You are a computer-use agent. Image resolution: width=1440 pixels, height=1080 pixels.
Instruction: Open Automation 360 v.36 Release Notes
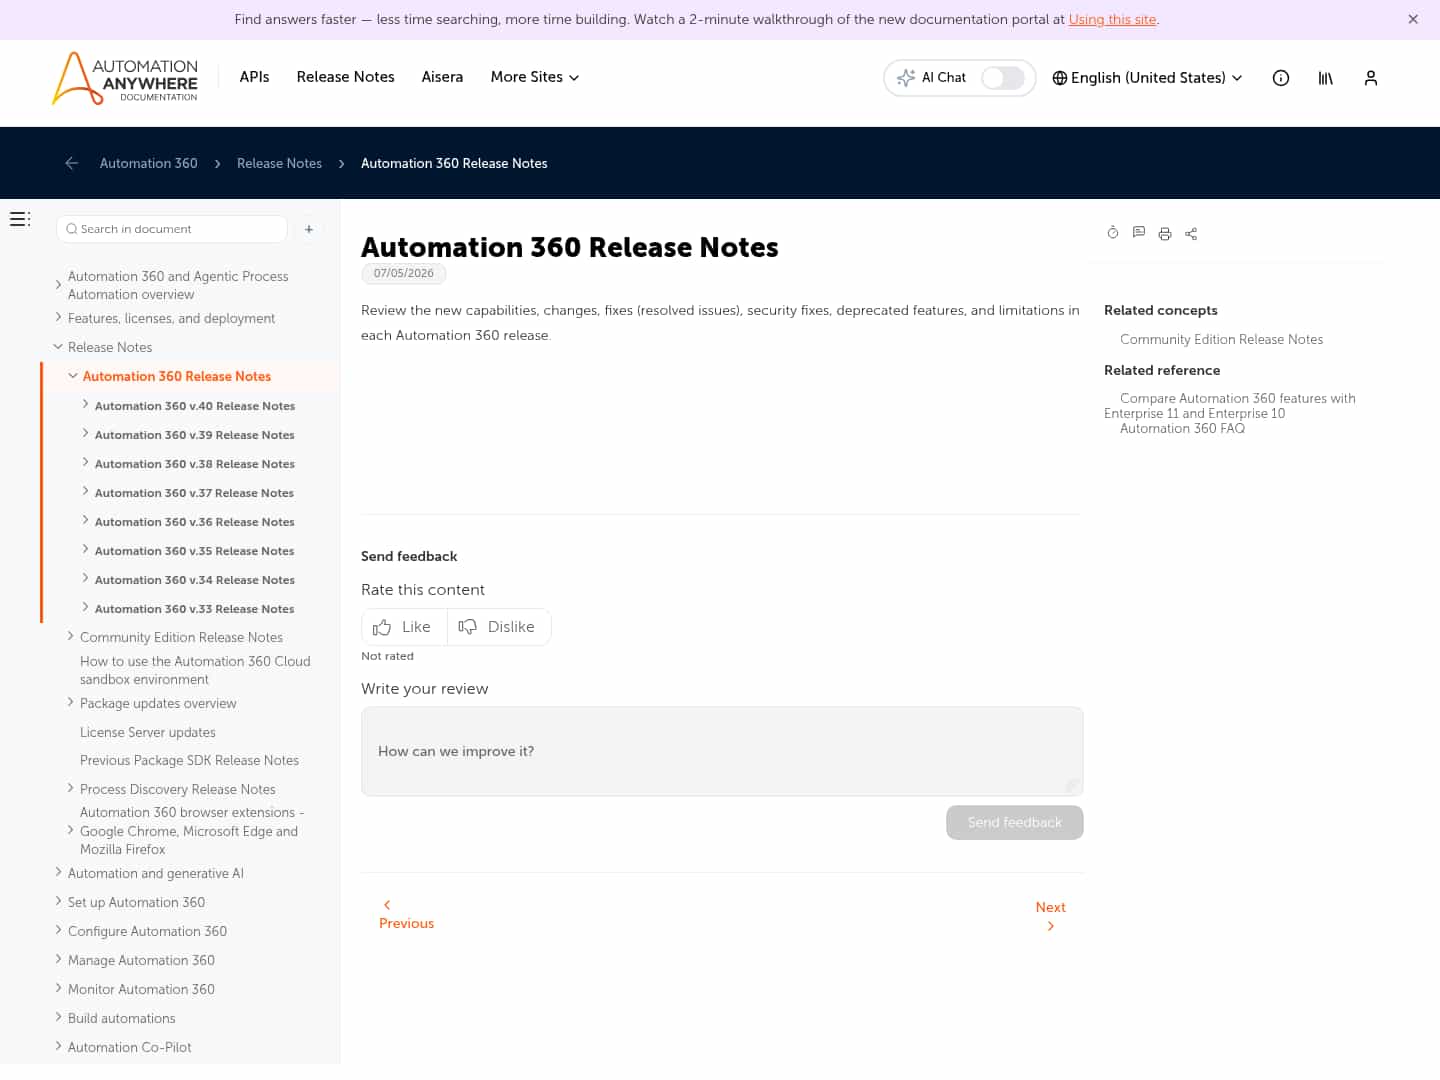click(x=194, y=522)
